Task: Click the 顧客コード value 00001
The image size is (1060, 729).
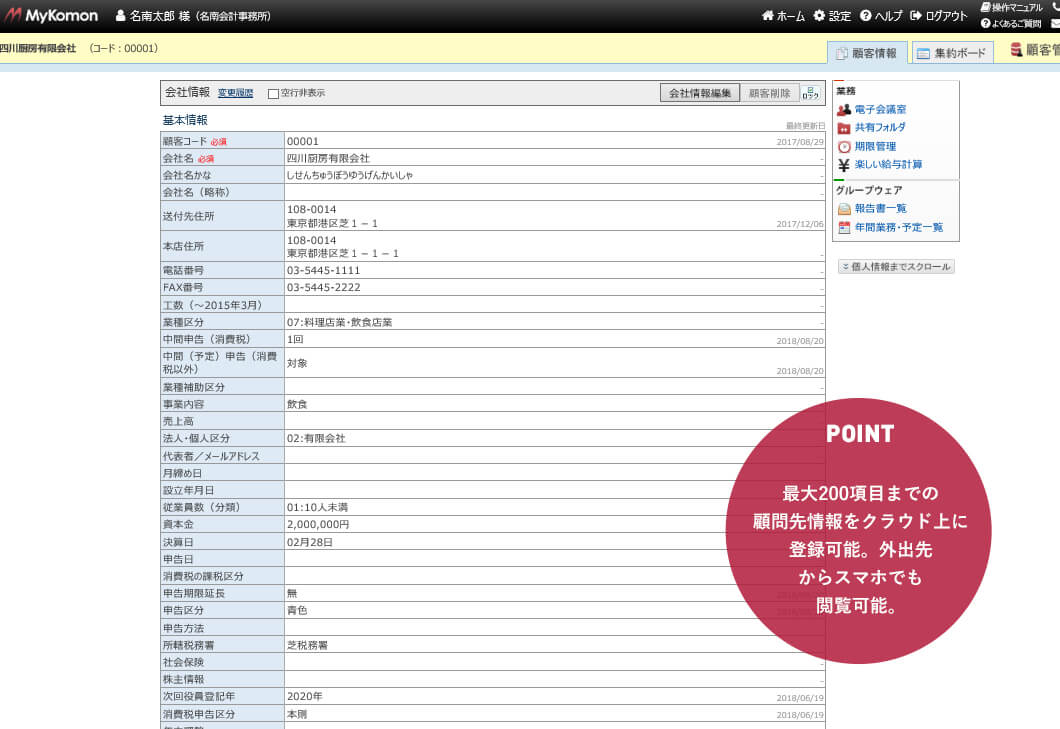Action: coord(302,141)
